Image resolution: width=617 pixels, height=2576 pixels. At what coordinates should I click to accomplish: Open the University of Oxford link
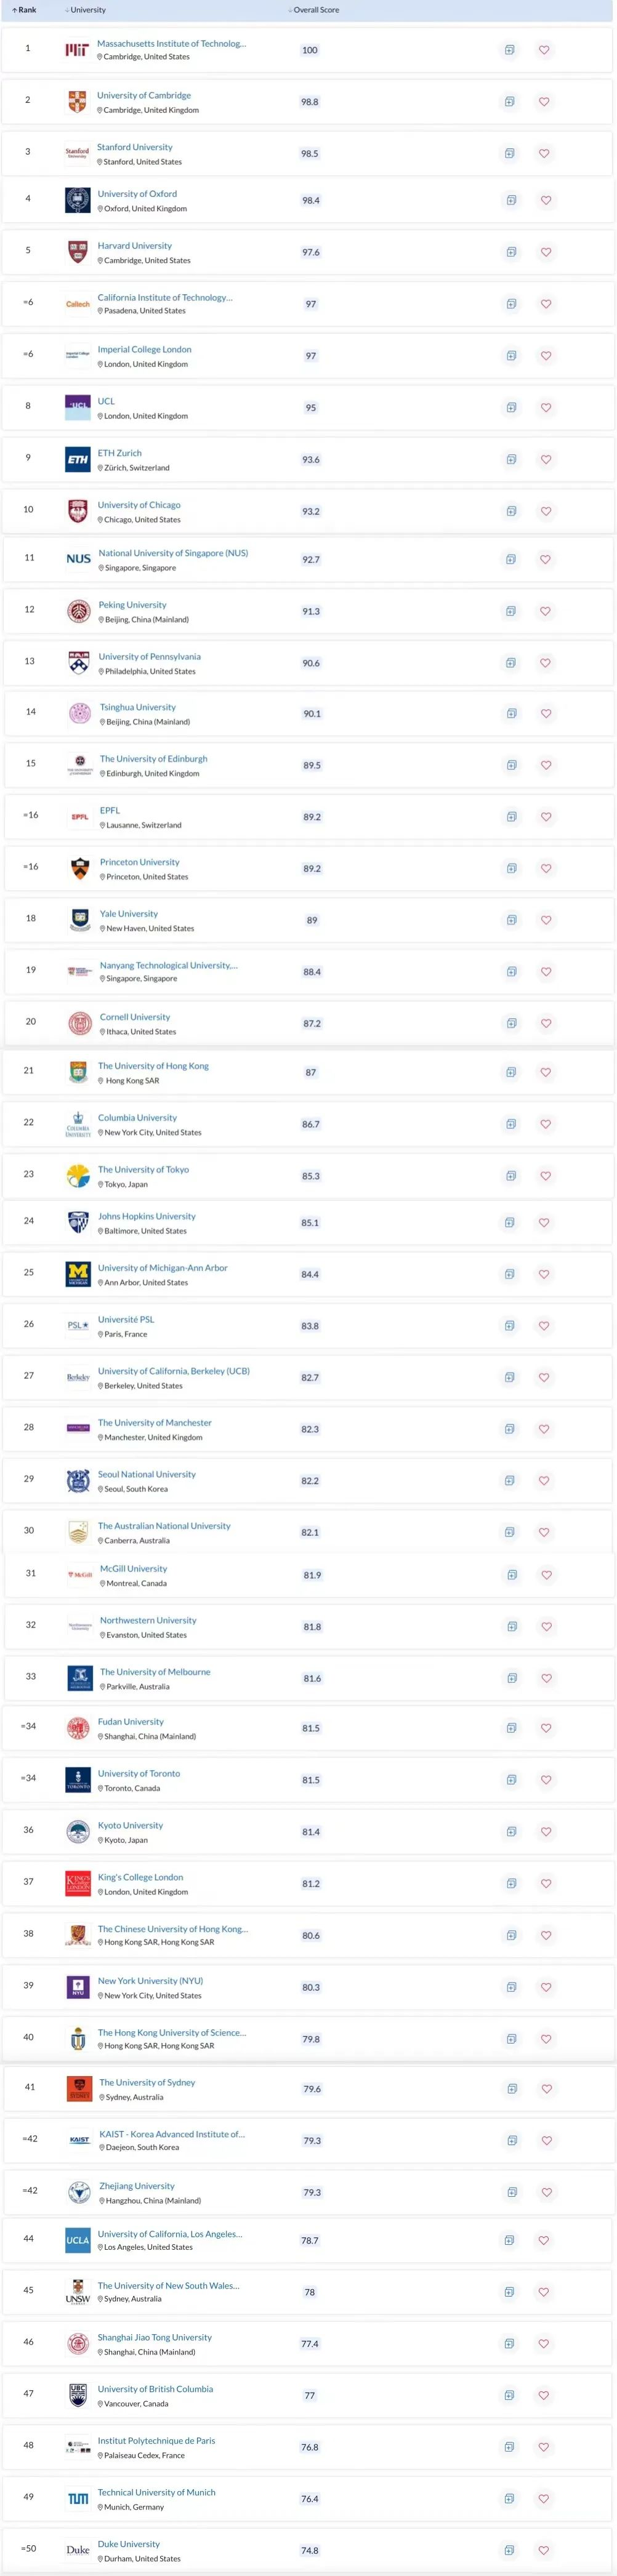(137, 194)
